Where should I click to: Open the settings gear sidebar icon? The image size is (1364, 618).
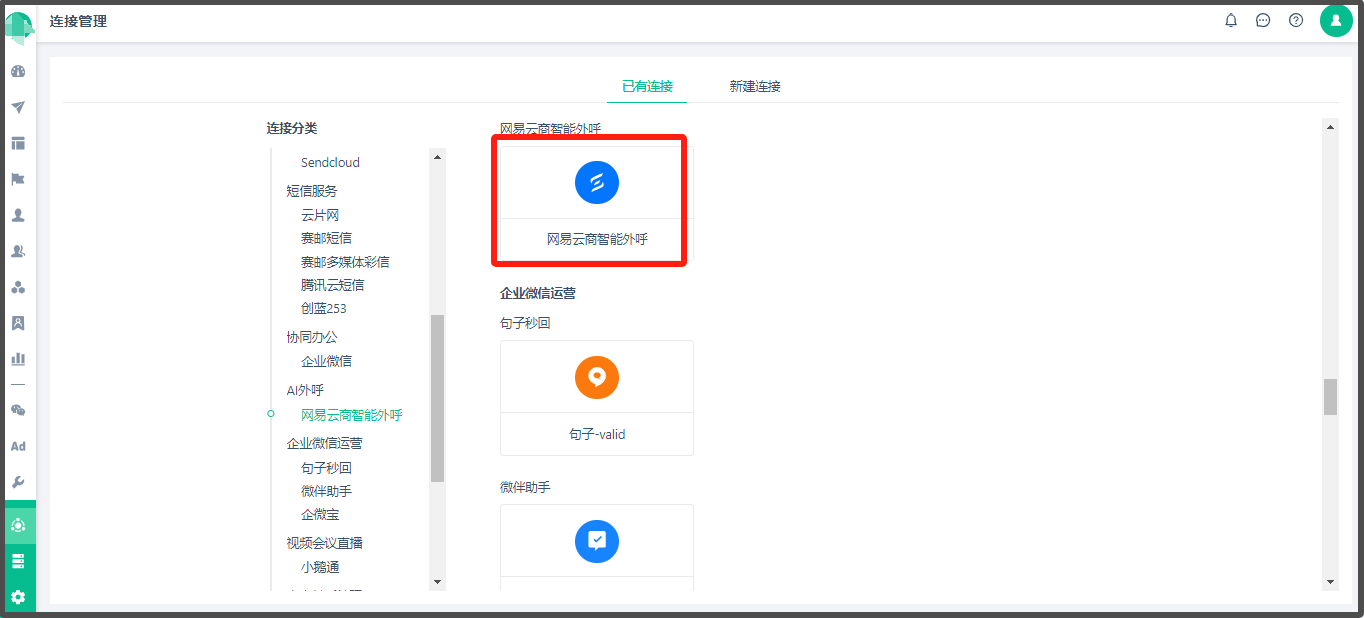tap(18, 598)
